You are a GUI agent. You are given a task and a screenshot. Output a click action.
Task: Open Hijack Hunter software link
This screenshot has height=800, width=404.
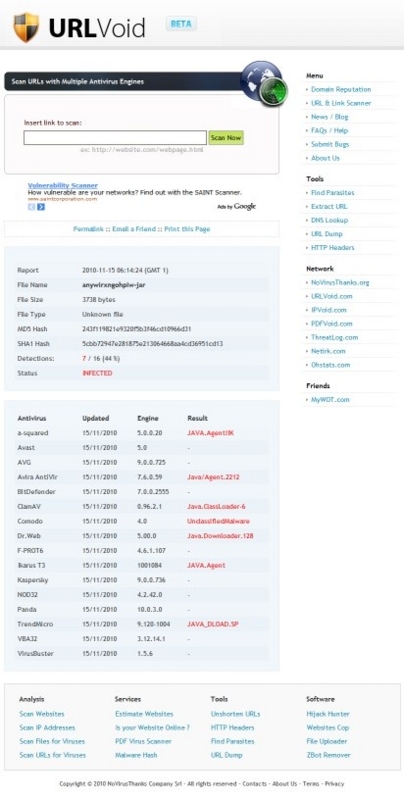(328, 714)
